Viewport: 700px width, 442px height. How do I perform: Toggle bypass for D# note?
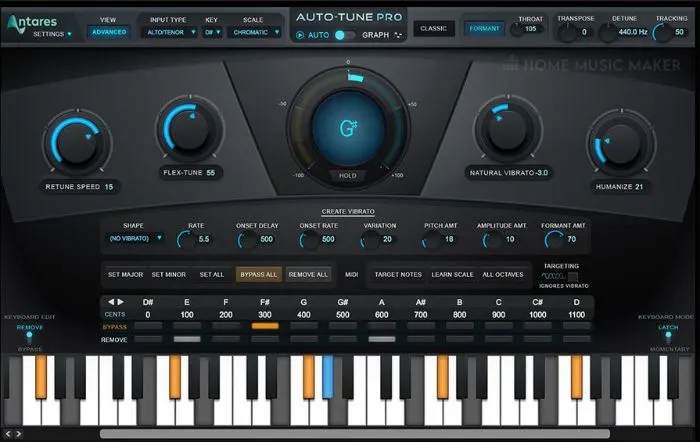tap(148, 326)
